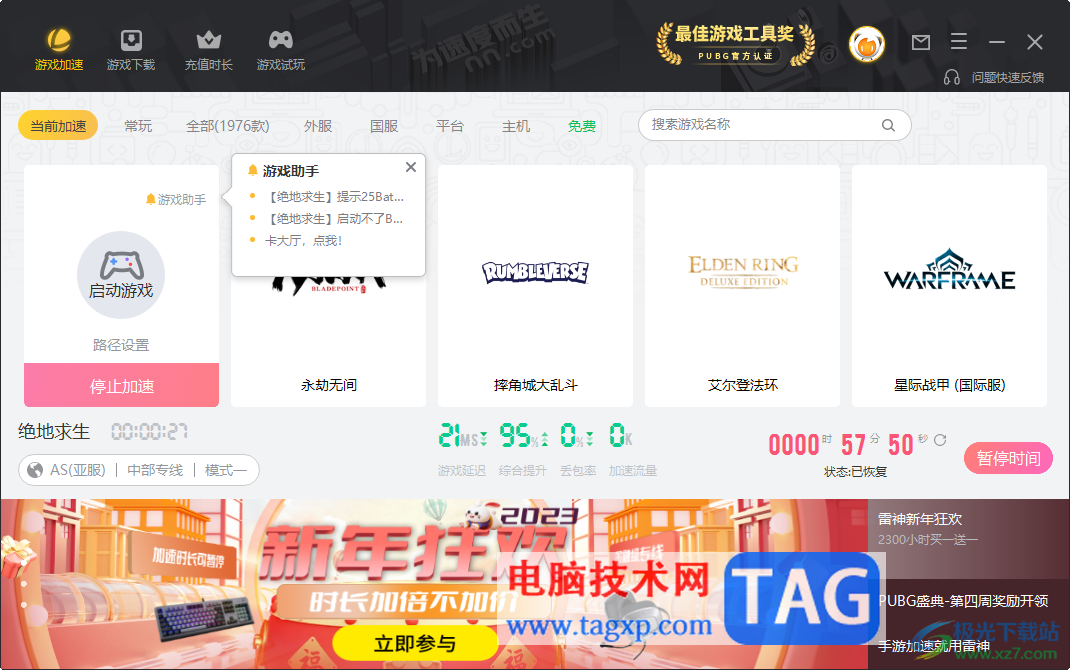Screen dimensions: 1070x670
Task: Open the 游戏试玩 gamepad icon
Action: [x=280, y=40]
